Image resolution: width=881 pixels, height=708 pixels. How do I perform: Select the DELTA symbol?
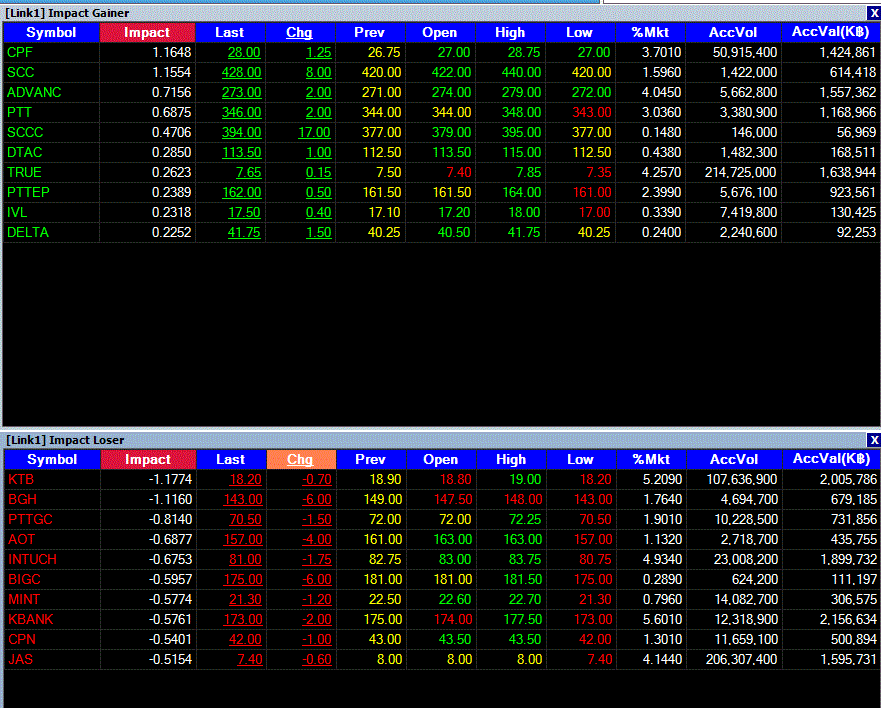click(28, 233)
